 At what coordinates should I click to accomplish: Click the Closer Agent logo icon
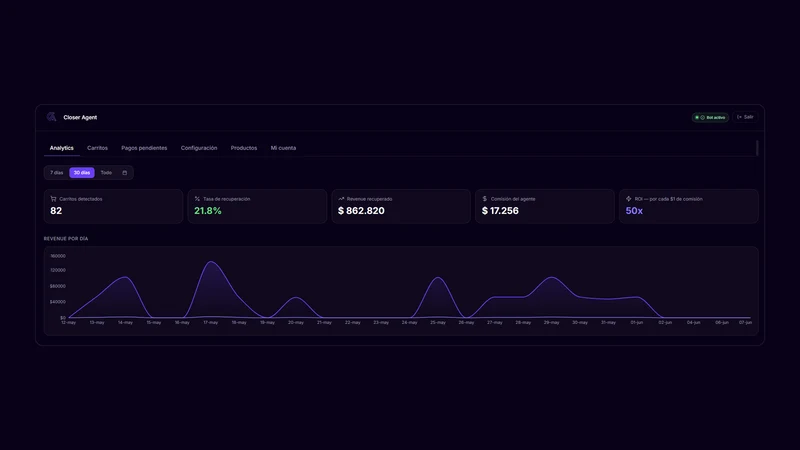coord(51,117)
